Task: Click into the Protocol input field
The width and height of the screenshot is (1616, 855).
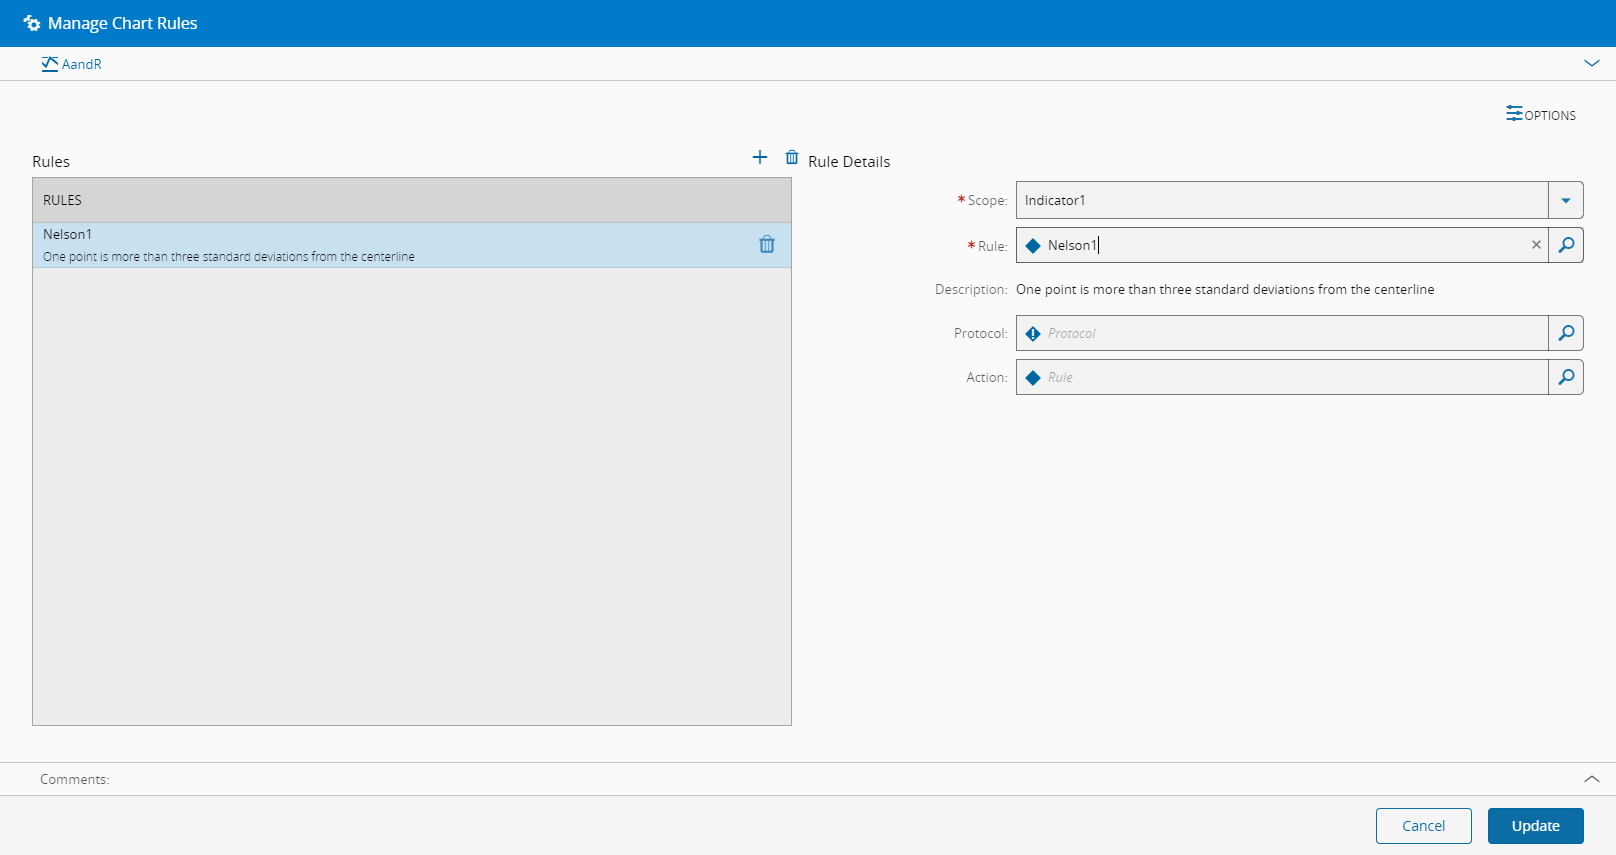Action: pyautogui.click(x=1290, y=333)
